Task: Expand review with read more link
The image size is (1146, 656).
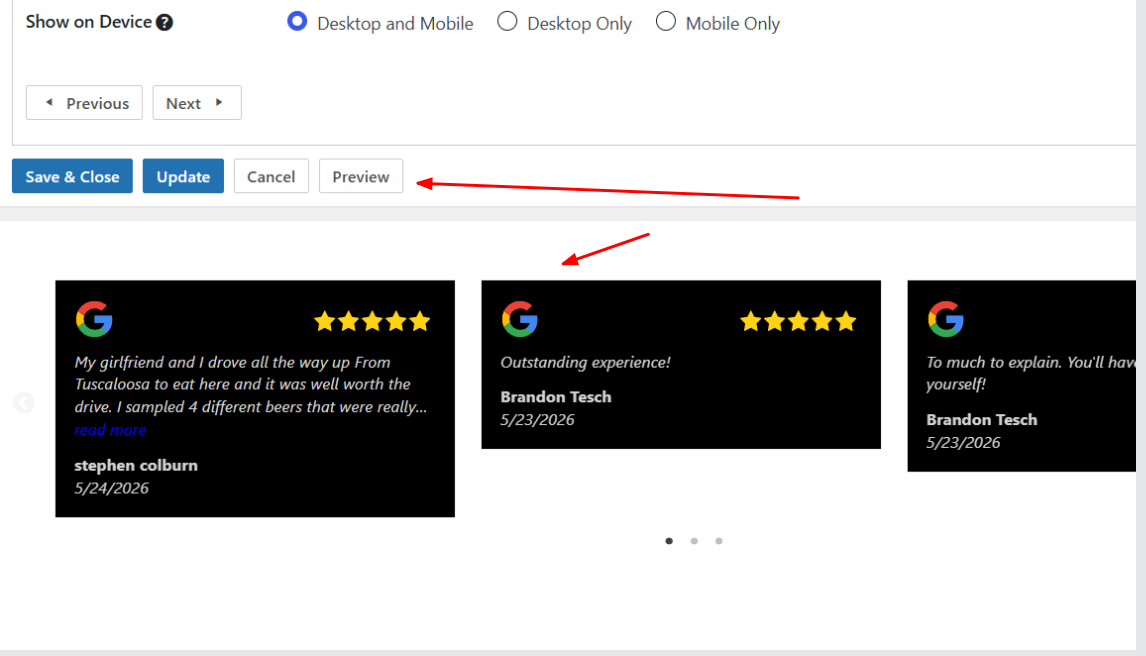Action: coord(110,430)
